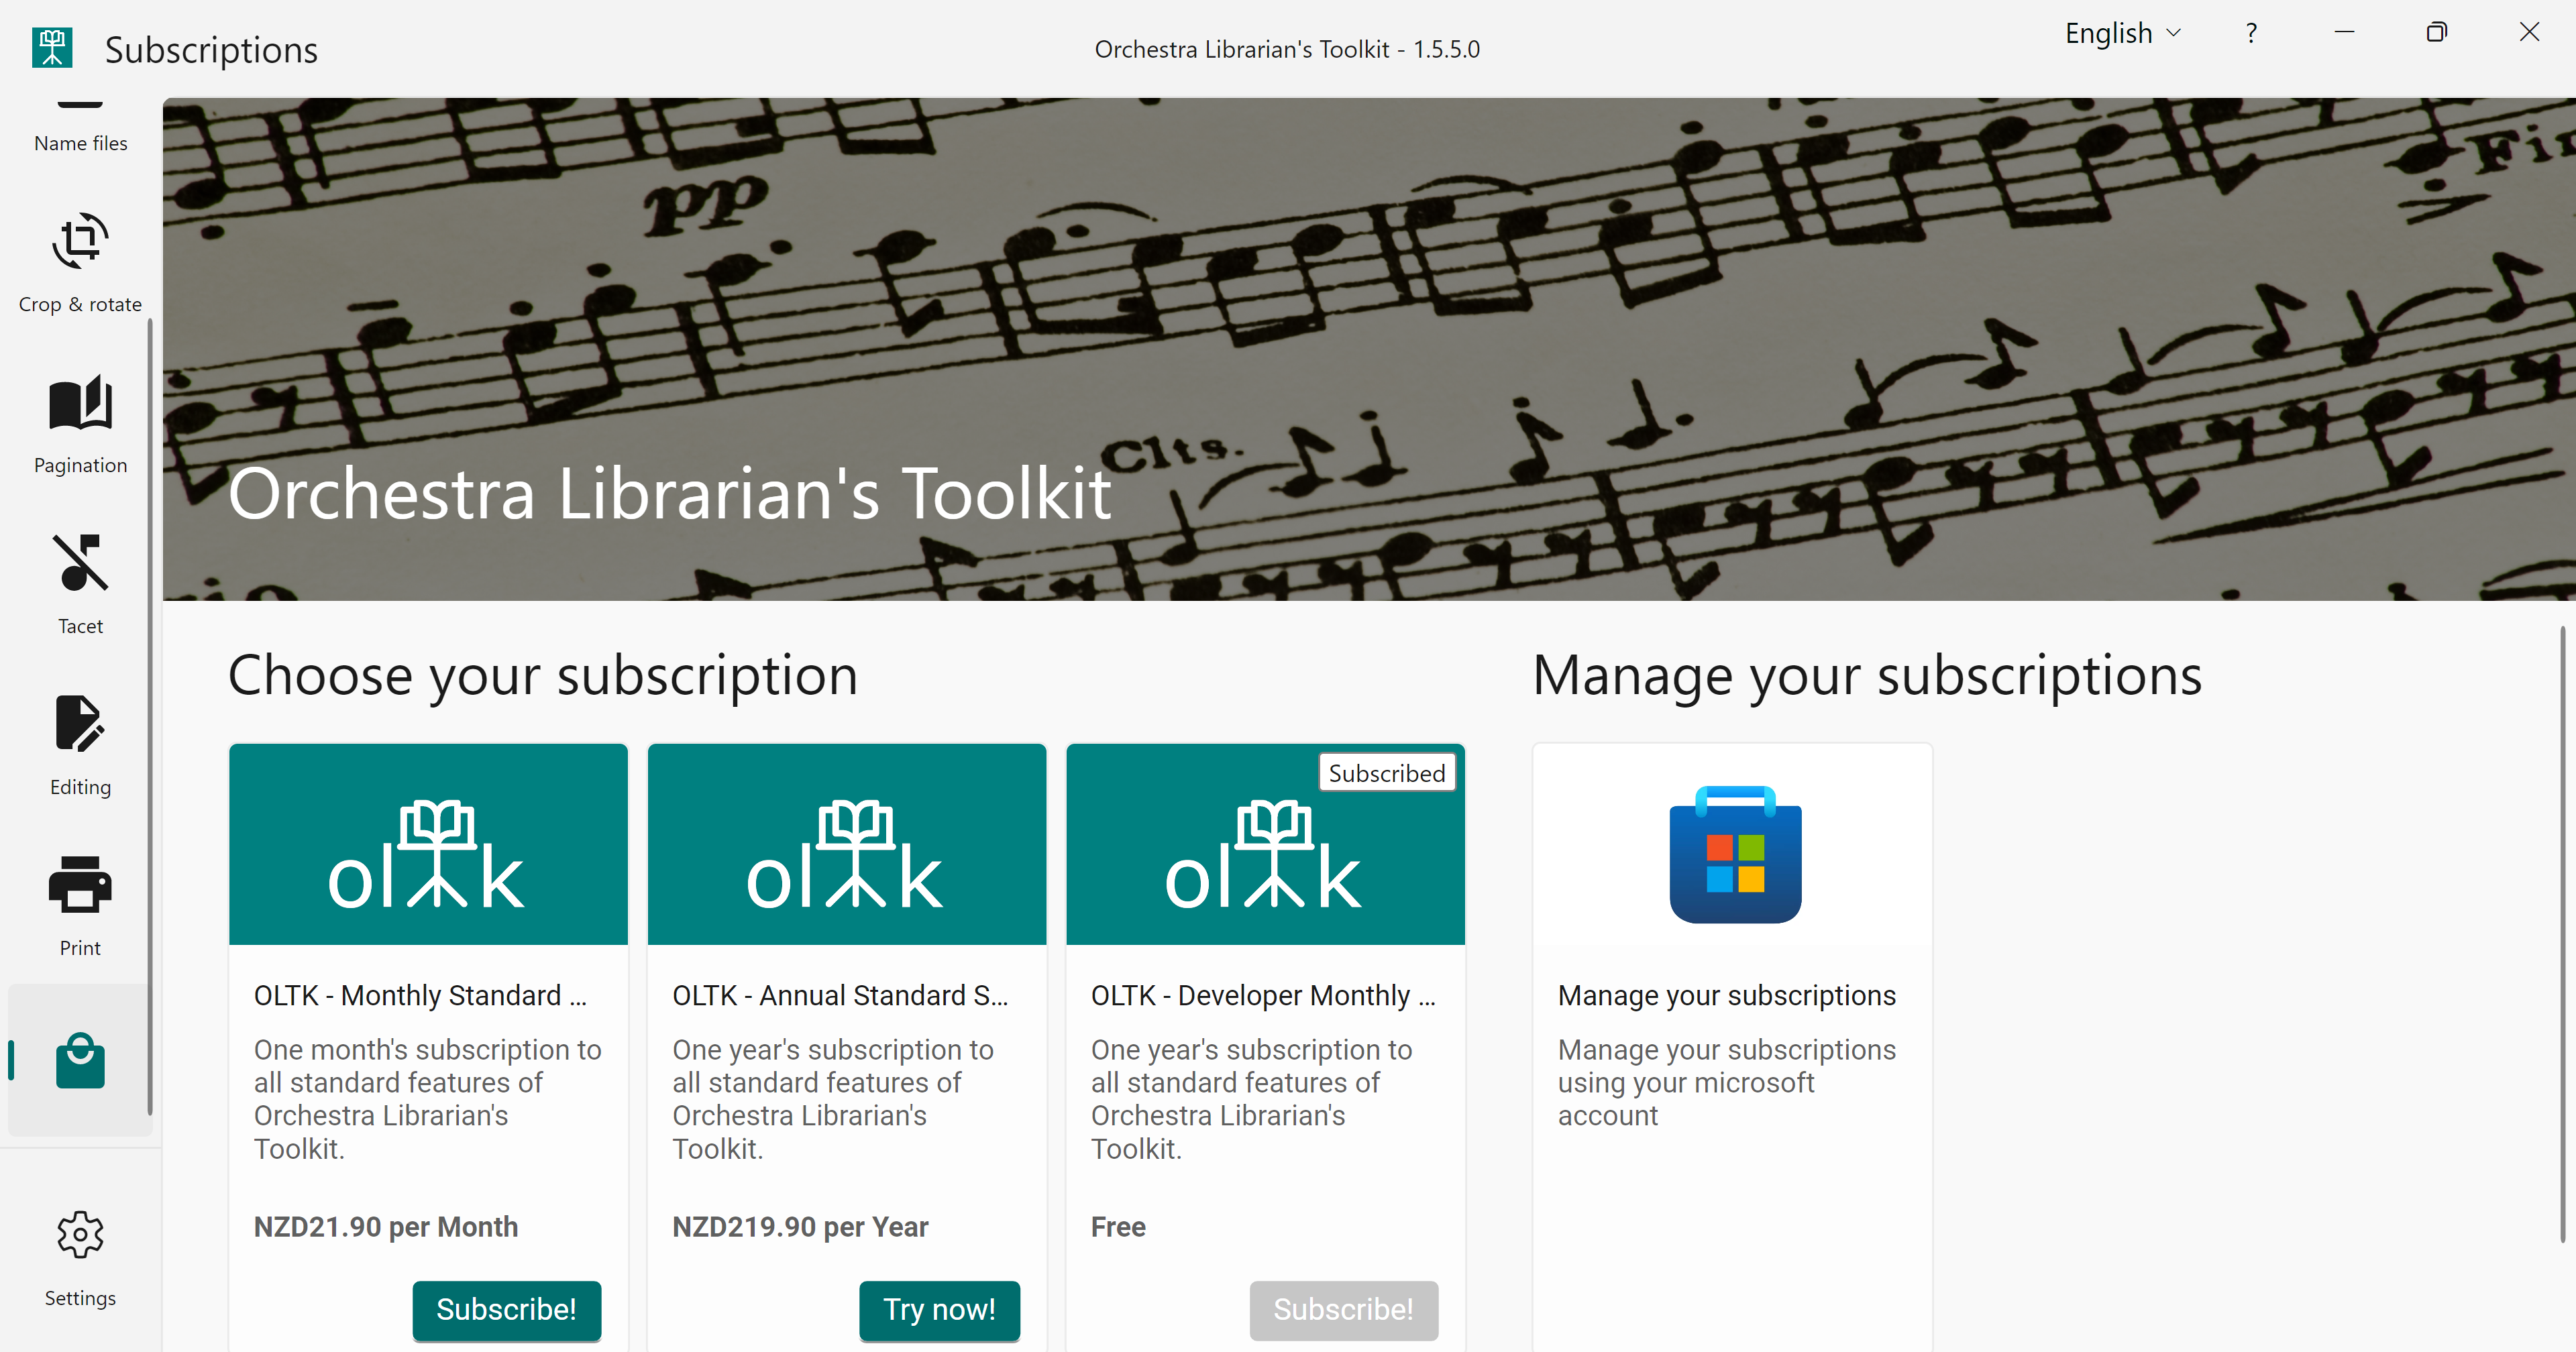
Task: Click the Monthly Standard card logo image
Action: pos(428,844)
